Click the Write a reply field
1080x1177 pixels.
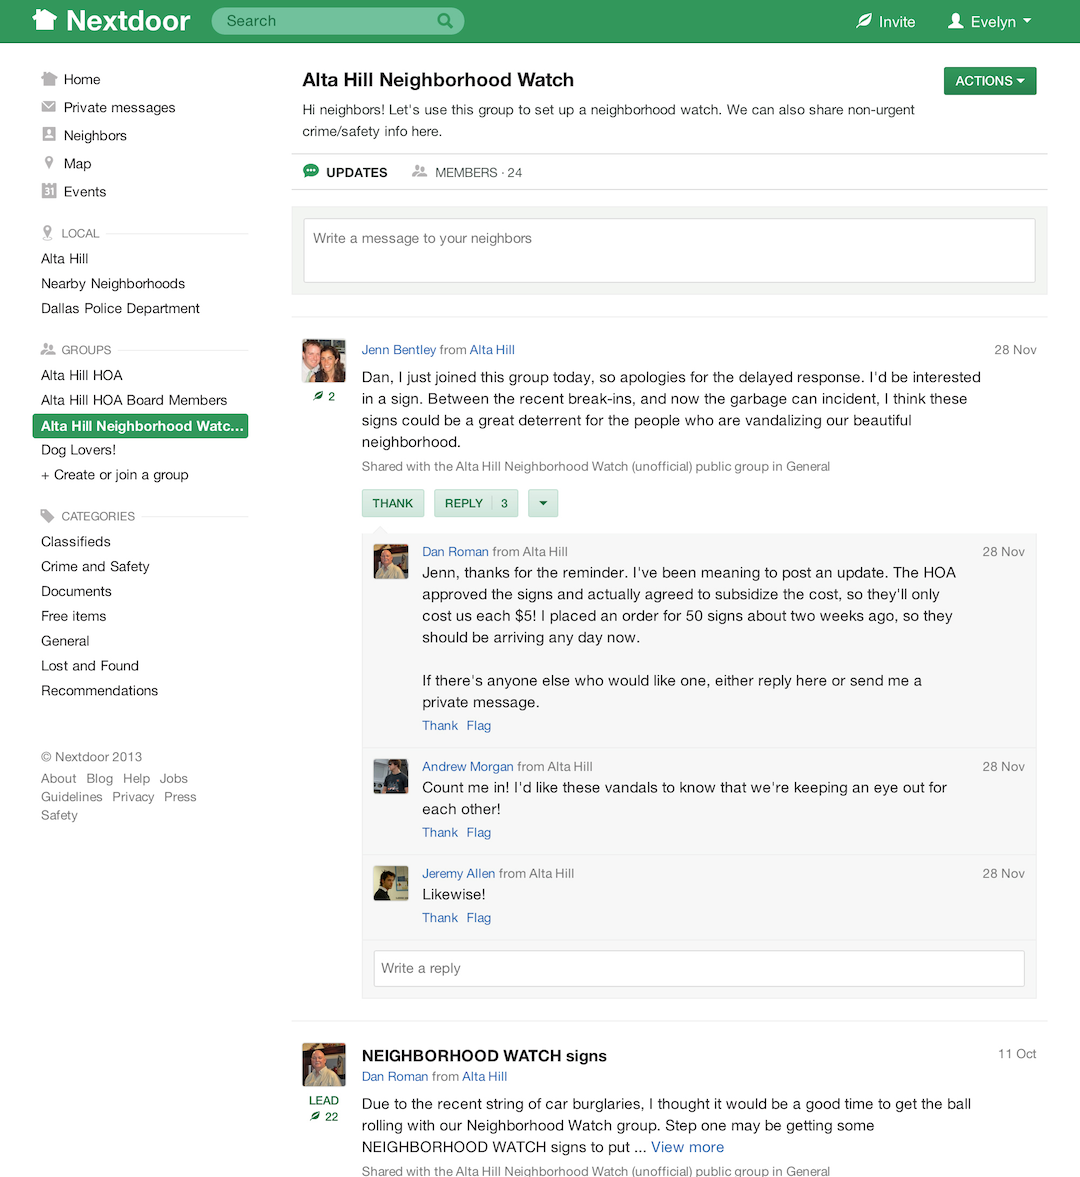tap(698, 968)
